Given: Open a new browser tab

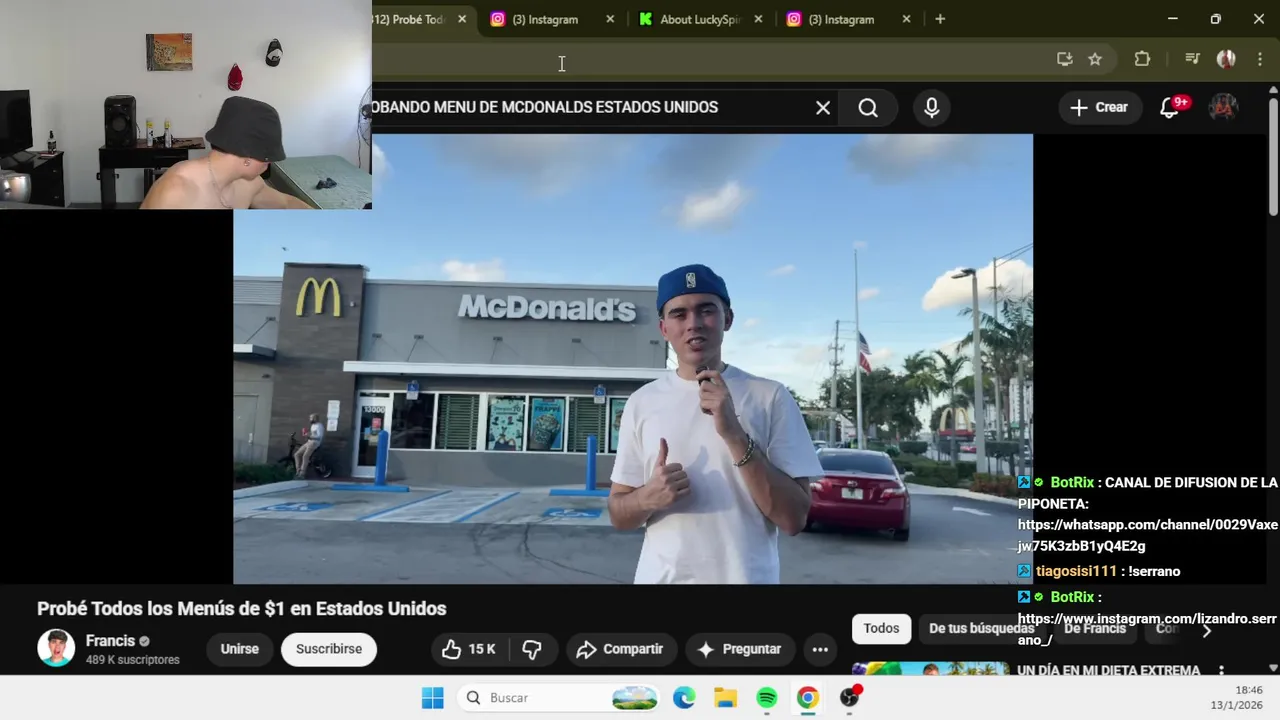Looking at the screenshot, I should 940,19.
